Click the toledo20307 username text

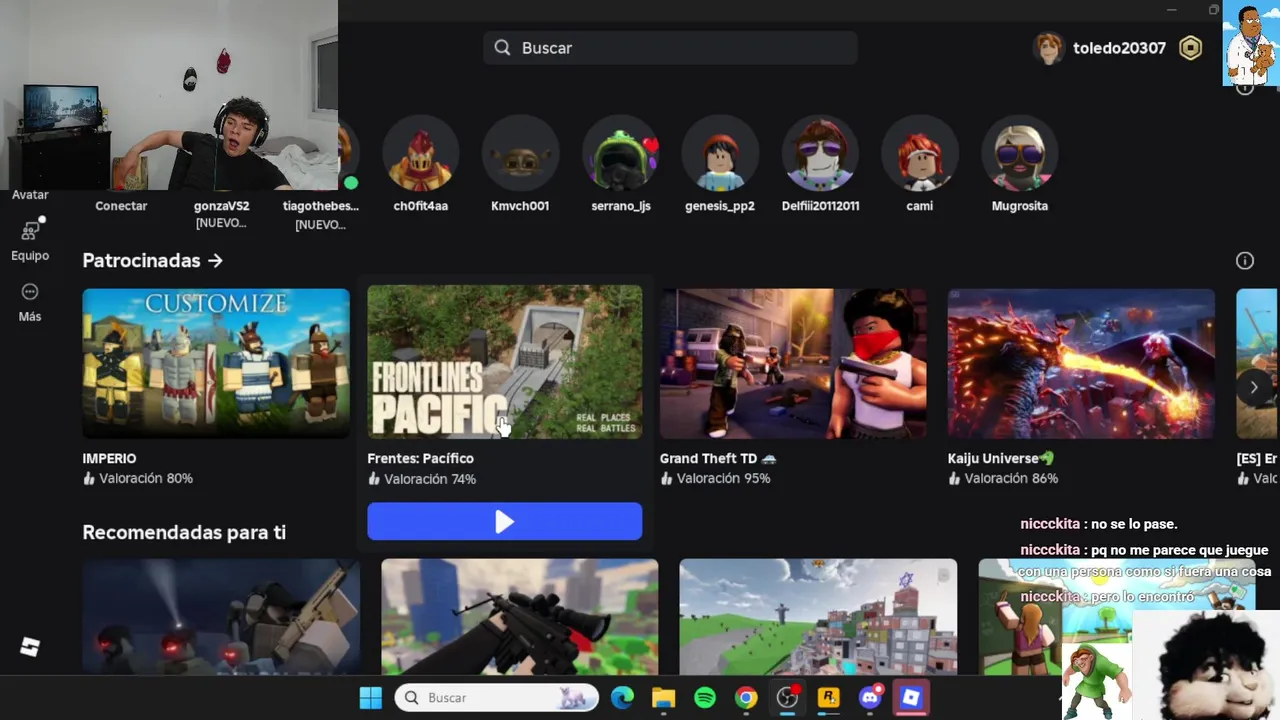[1119, 48]
